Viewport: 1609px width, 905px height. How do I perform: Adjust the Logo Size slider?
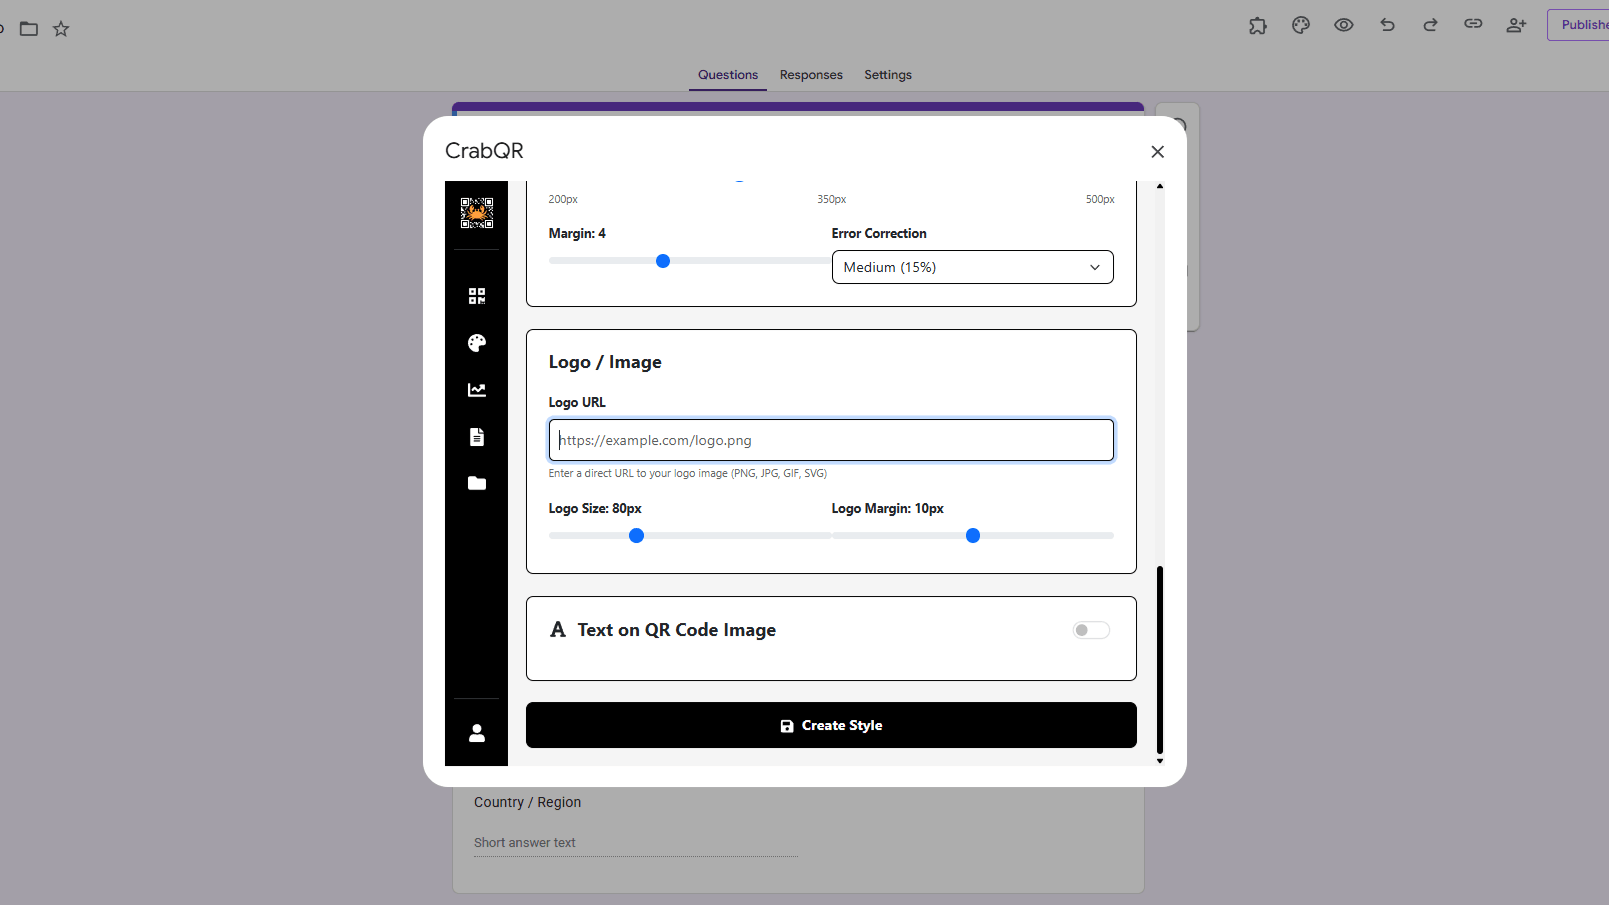click(x=636, y=535)
